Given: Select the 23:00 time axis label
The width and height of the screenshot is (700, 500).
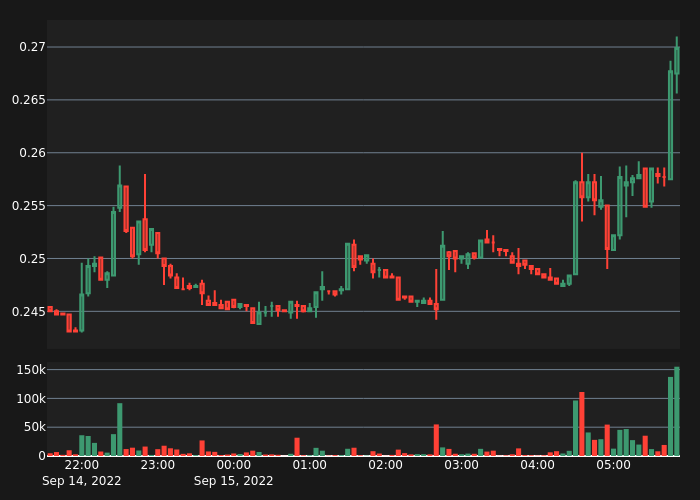Looking at the screenshot, I should [x=158, y=465].
